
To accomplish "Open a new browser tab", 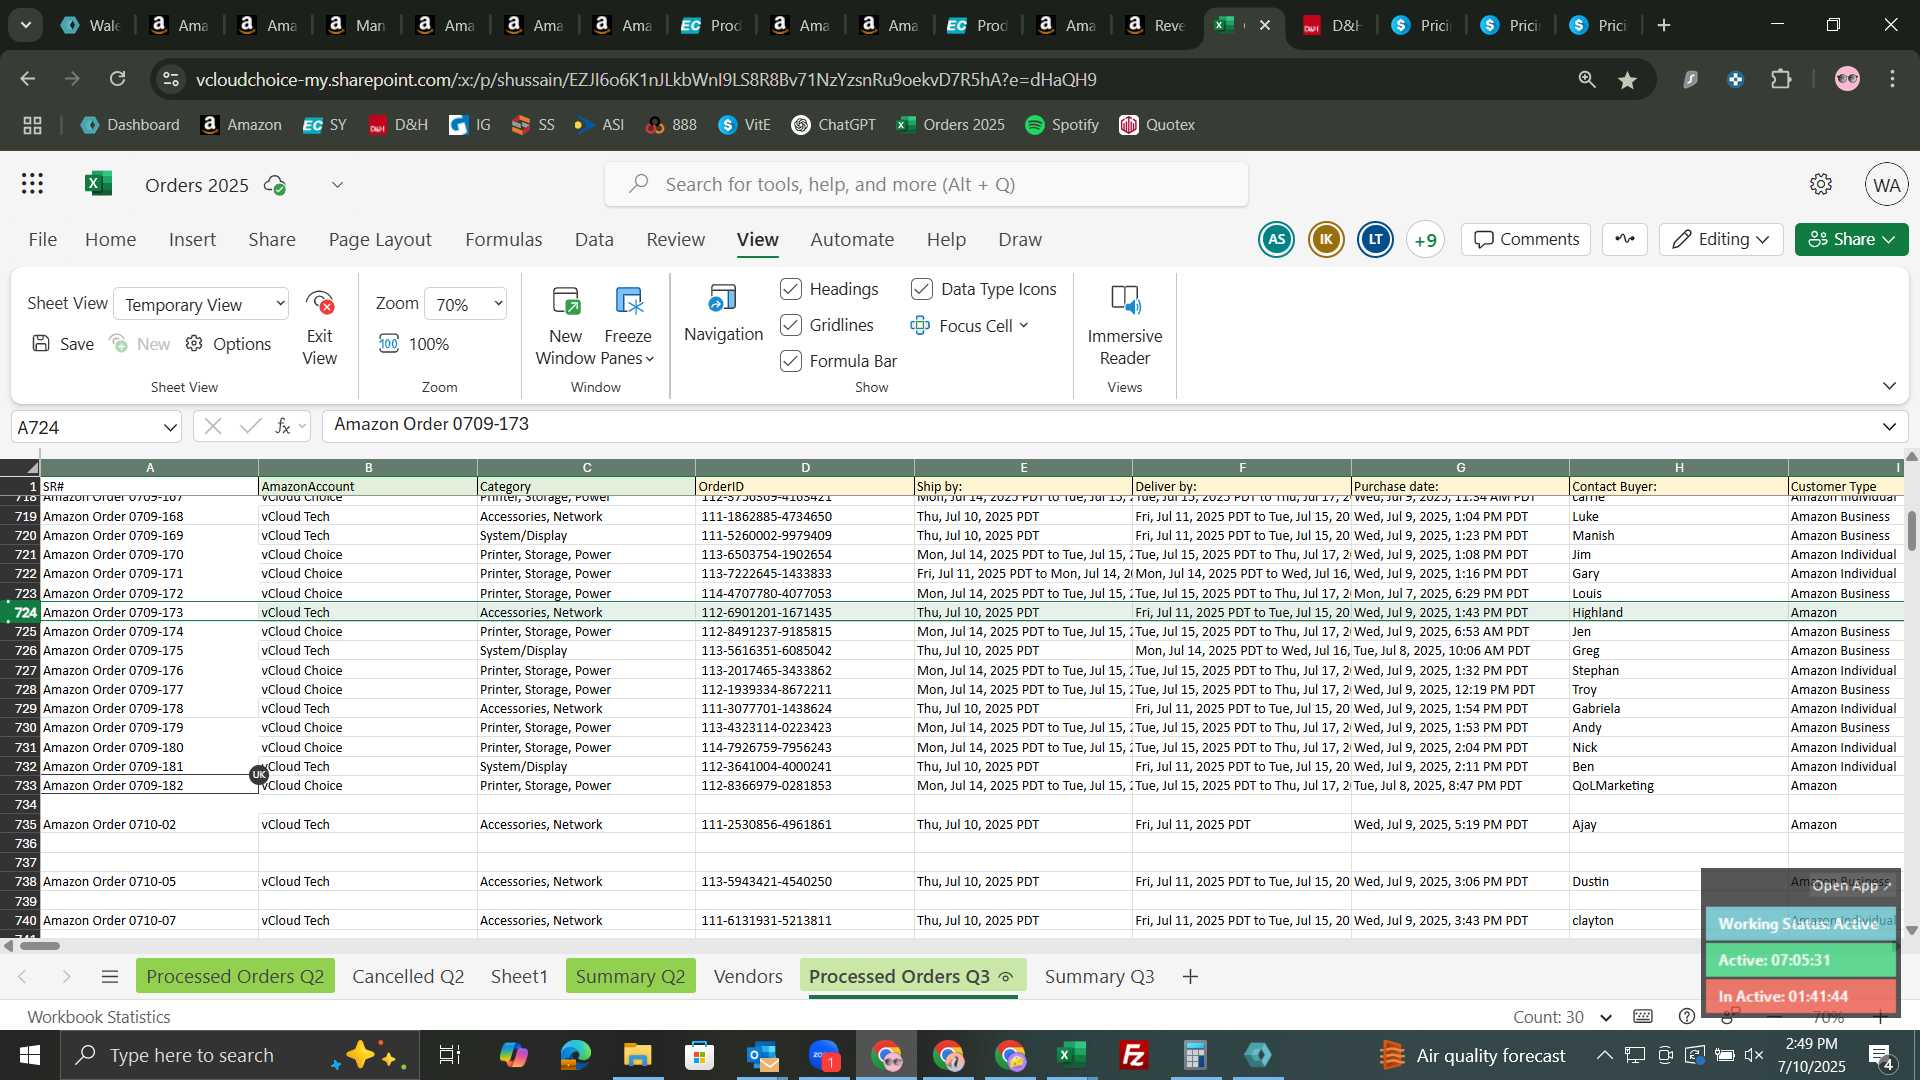I will click(x=1664, y=25).
